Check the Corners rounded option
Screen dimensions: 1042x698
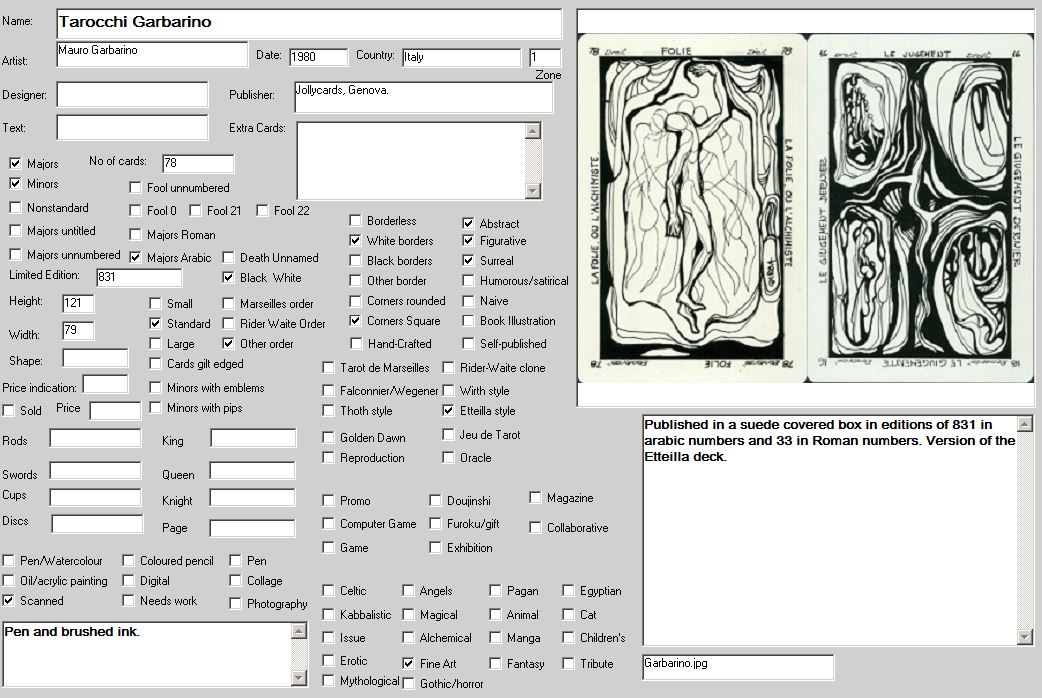(356, 301)
